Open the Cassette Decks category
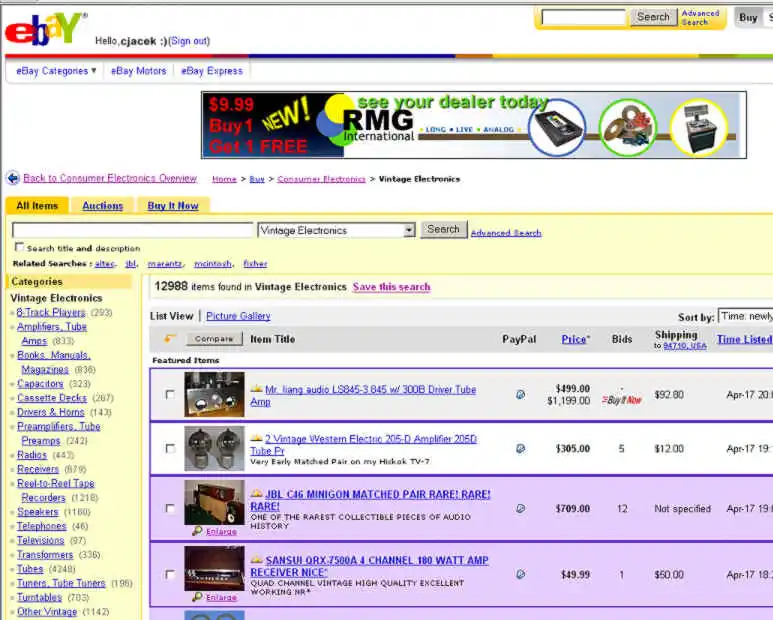The image size is (773, 620). (52, 398)
